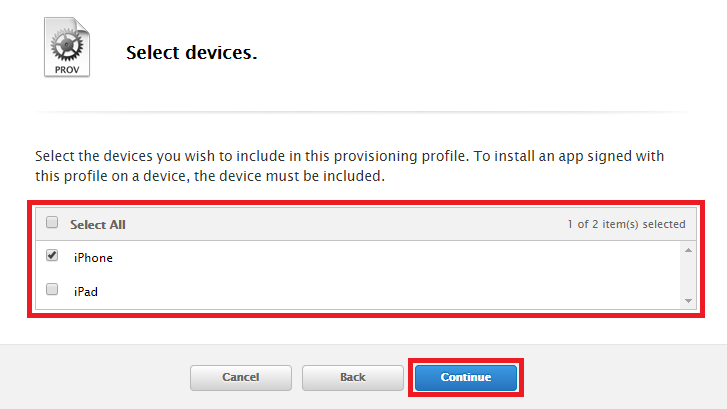Click the 'Select devices.' heading
The height and width of the screenshot is (409, 727).
click(191, 52)
